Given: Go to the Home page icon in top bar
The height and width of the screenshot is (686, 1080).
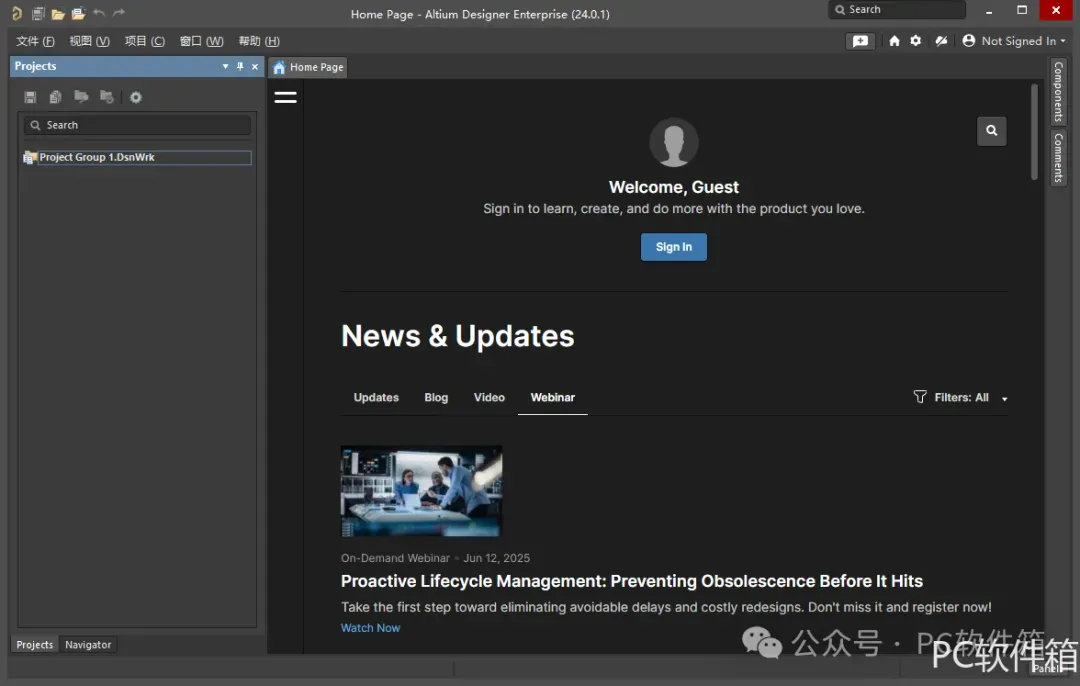Looking at the screenshot, I should pyautogui.click(x=894, y=41).
